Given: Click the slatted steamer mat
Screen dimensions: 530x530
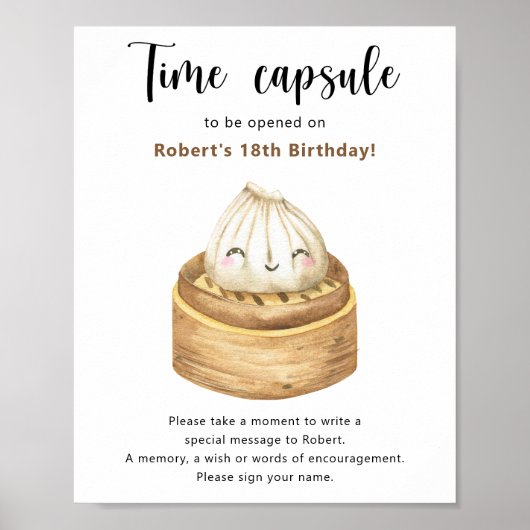Looking at the screenshot, I should click(267, 295).
